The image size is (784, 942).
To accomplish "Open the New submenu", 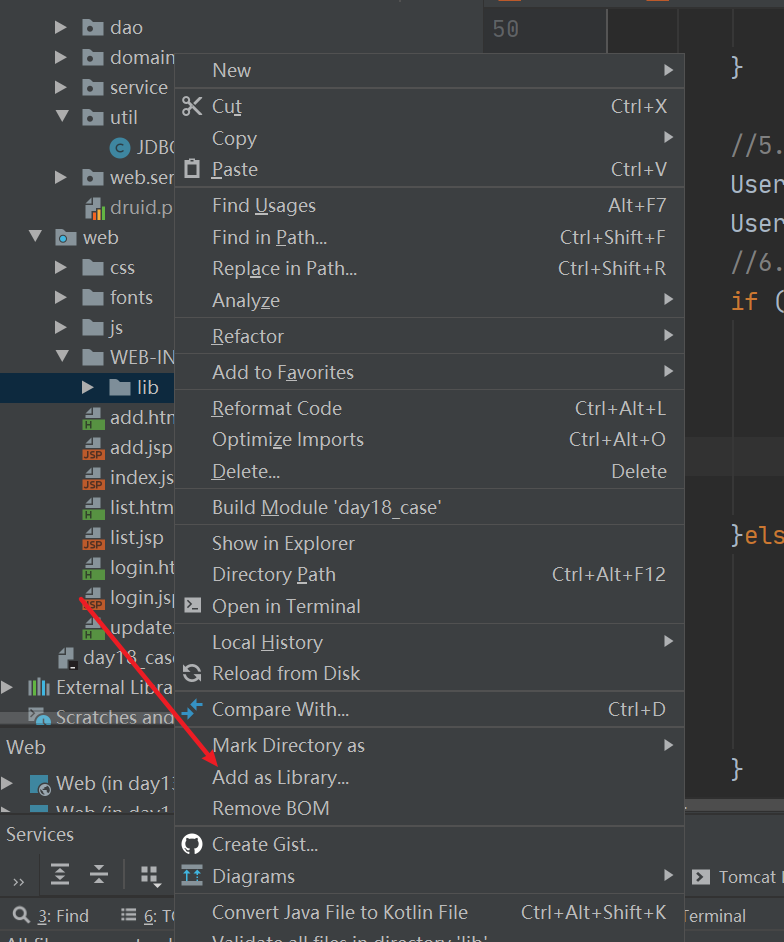I will (x=430, y=70).
